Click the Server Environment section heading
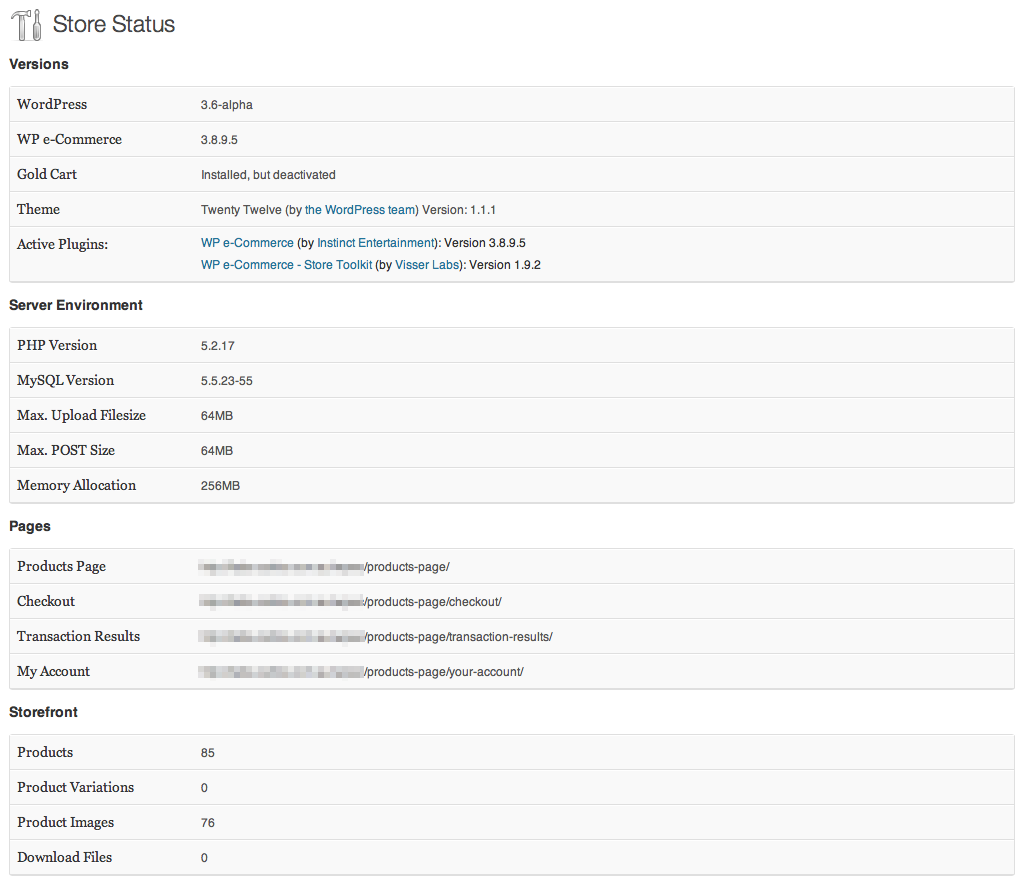 76,305
